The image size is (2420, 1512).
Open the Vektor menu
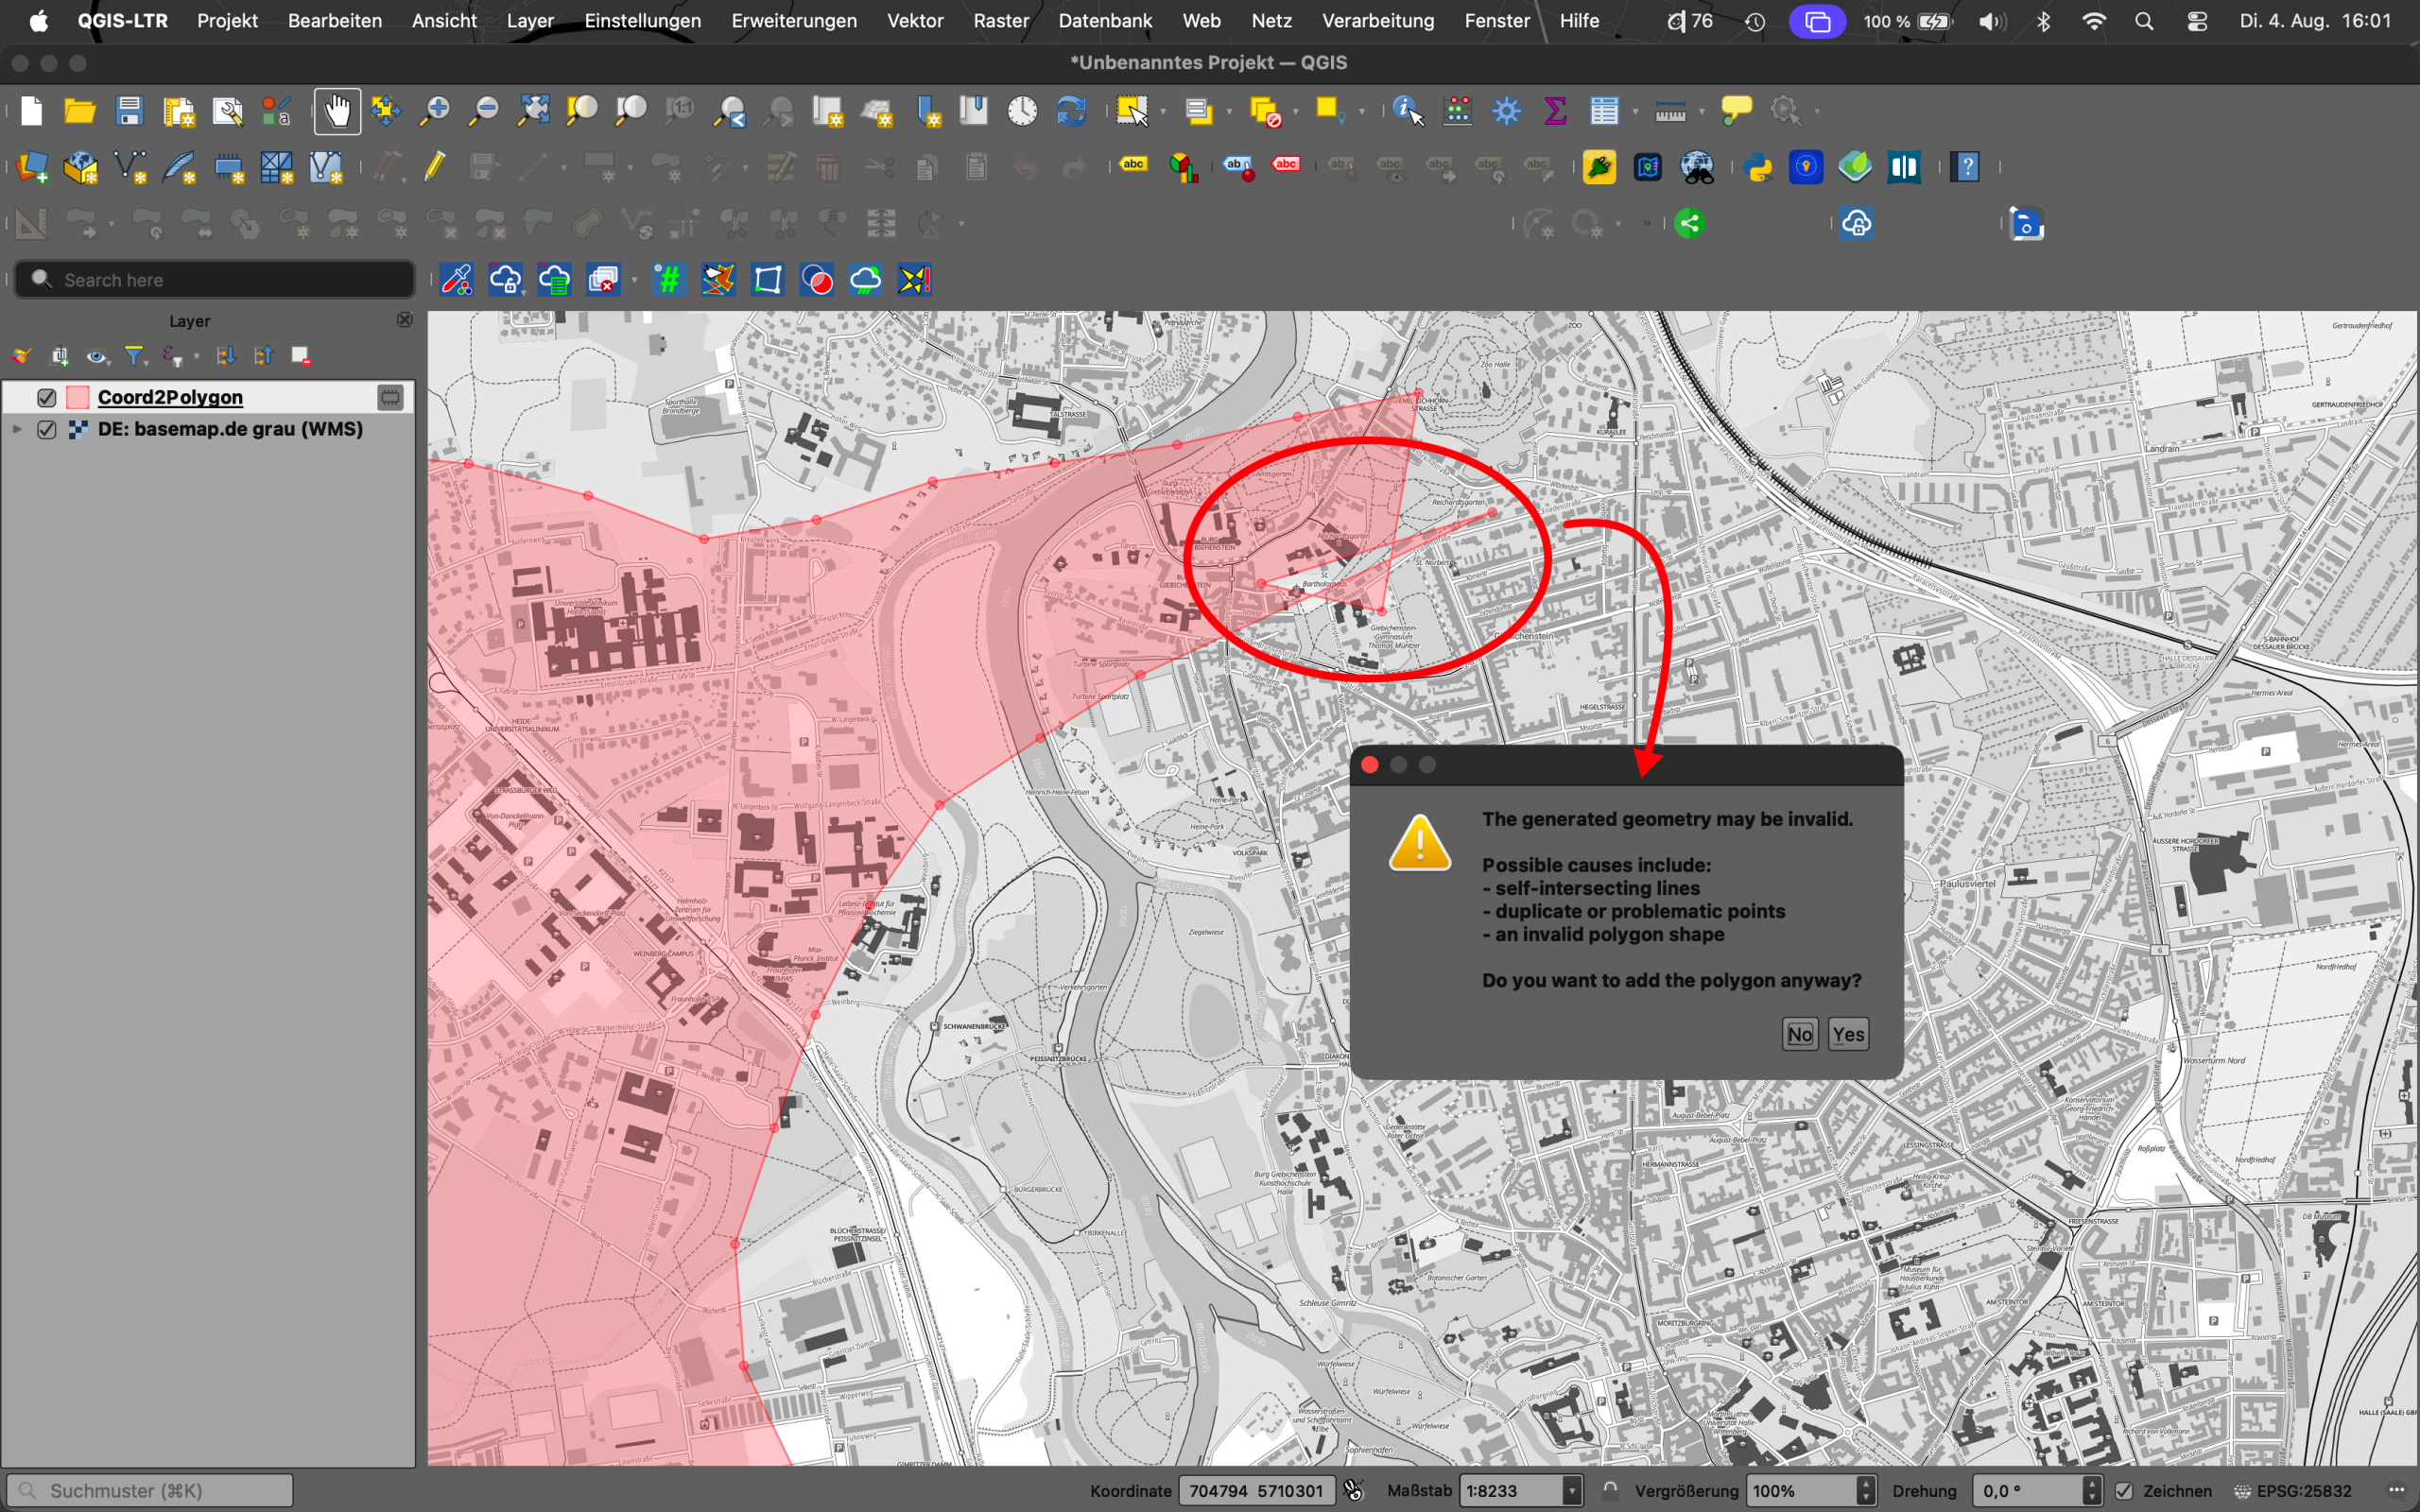click(x=915, y=21)
